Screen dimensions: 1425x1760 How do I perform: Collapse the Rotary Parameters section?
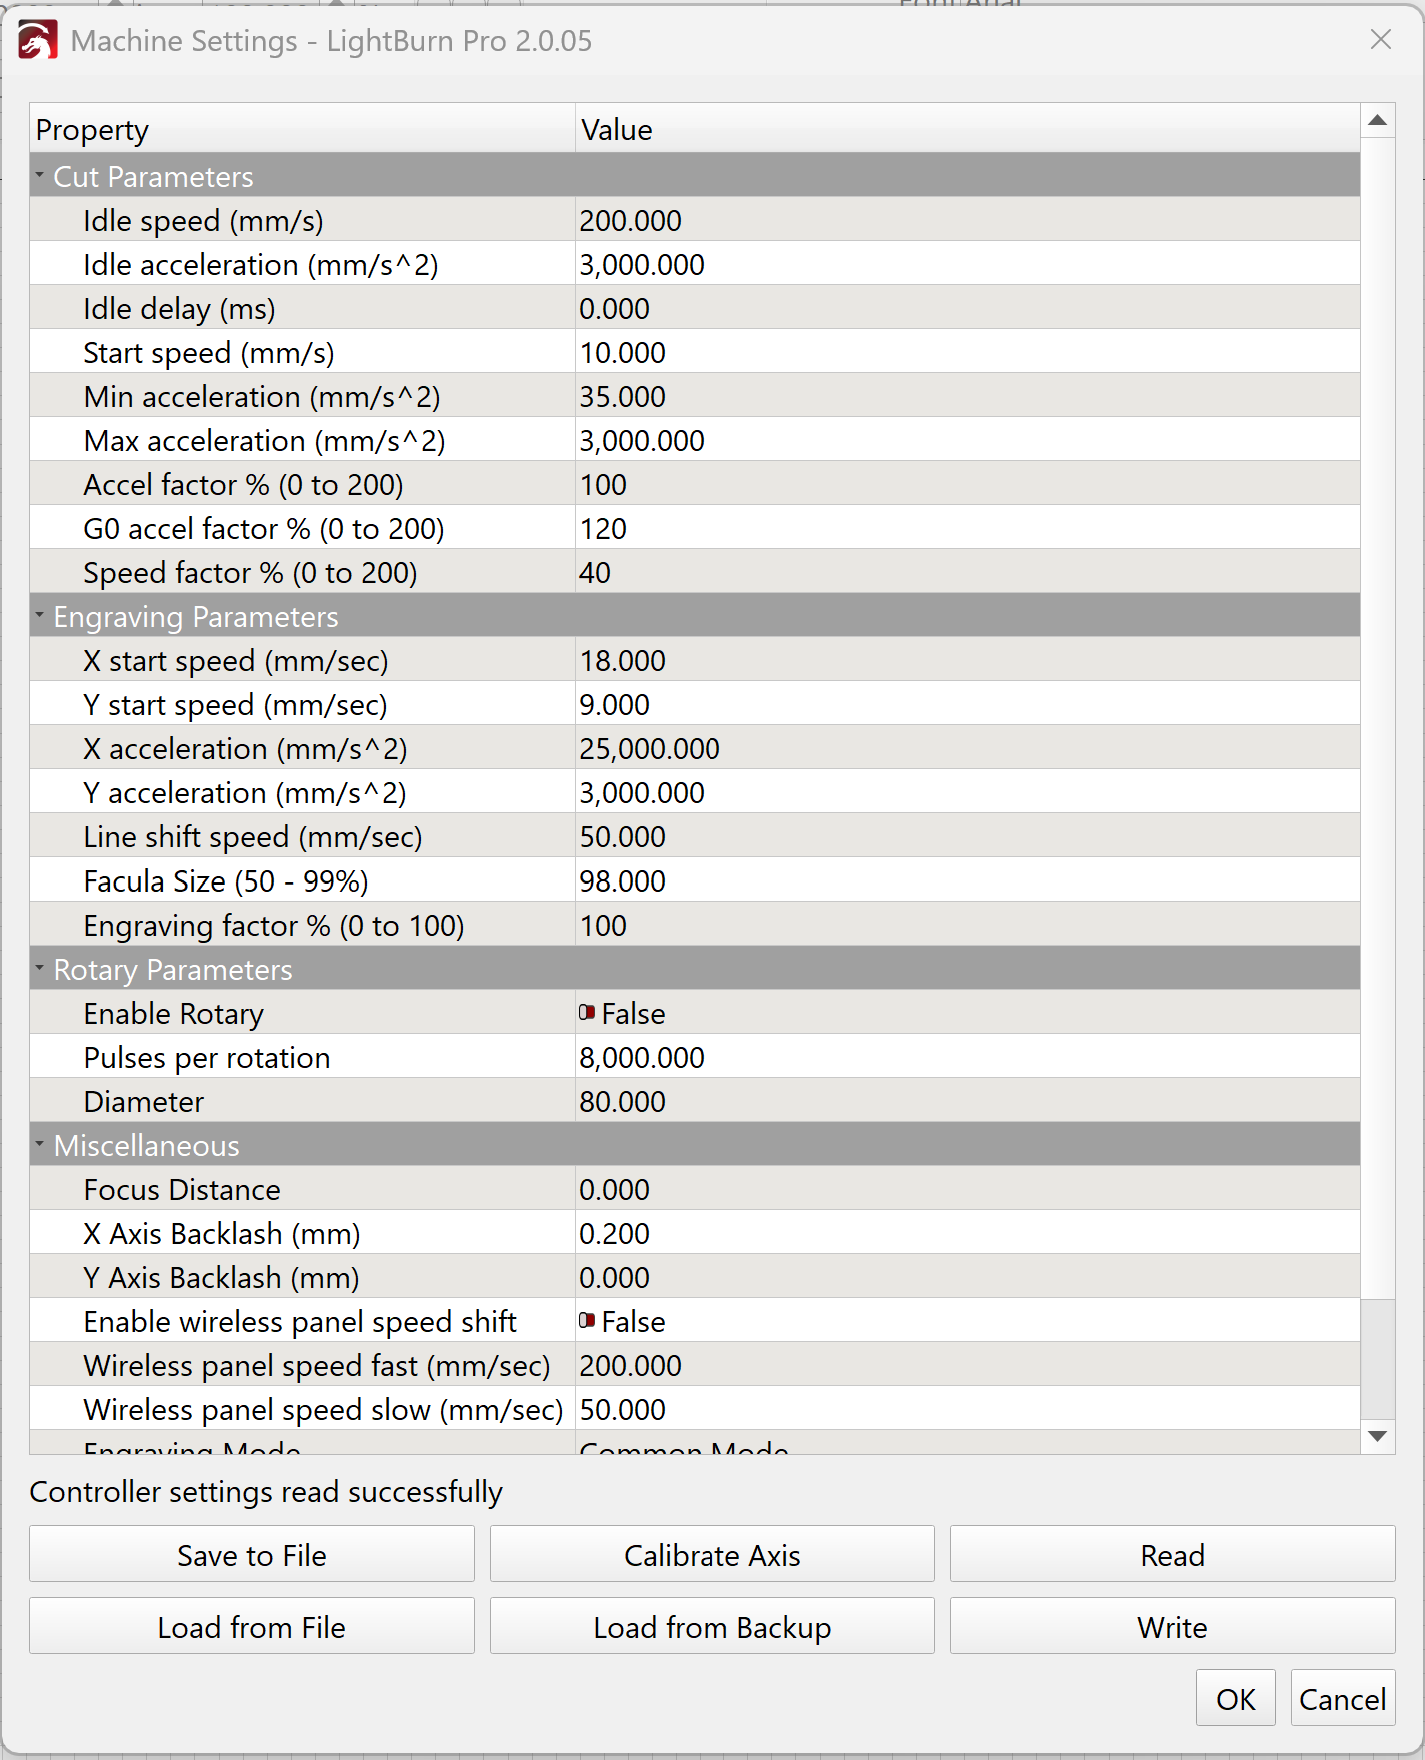(40, 969)
